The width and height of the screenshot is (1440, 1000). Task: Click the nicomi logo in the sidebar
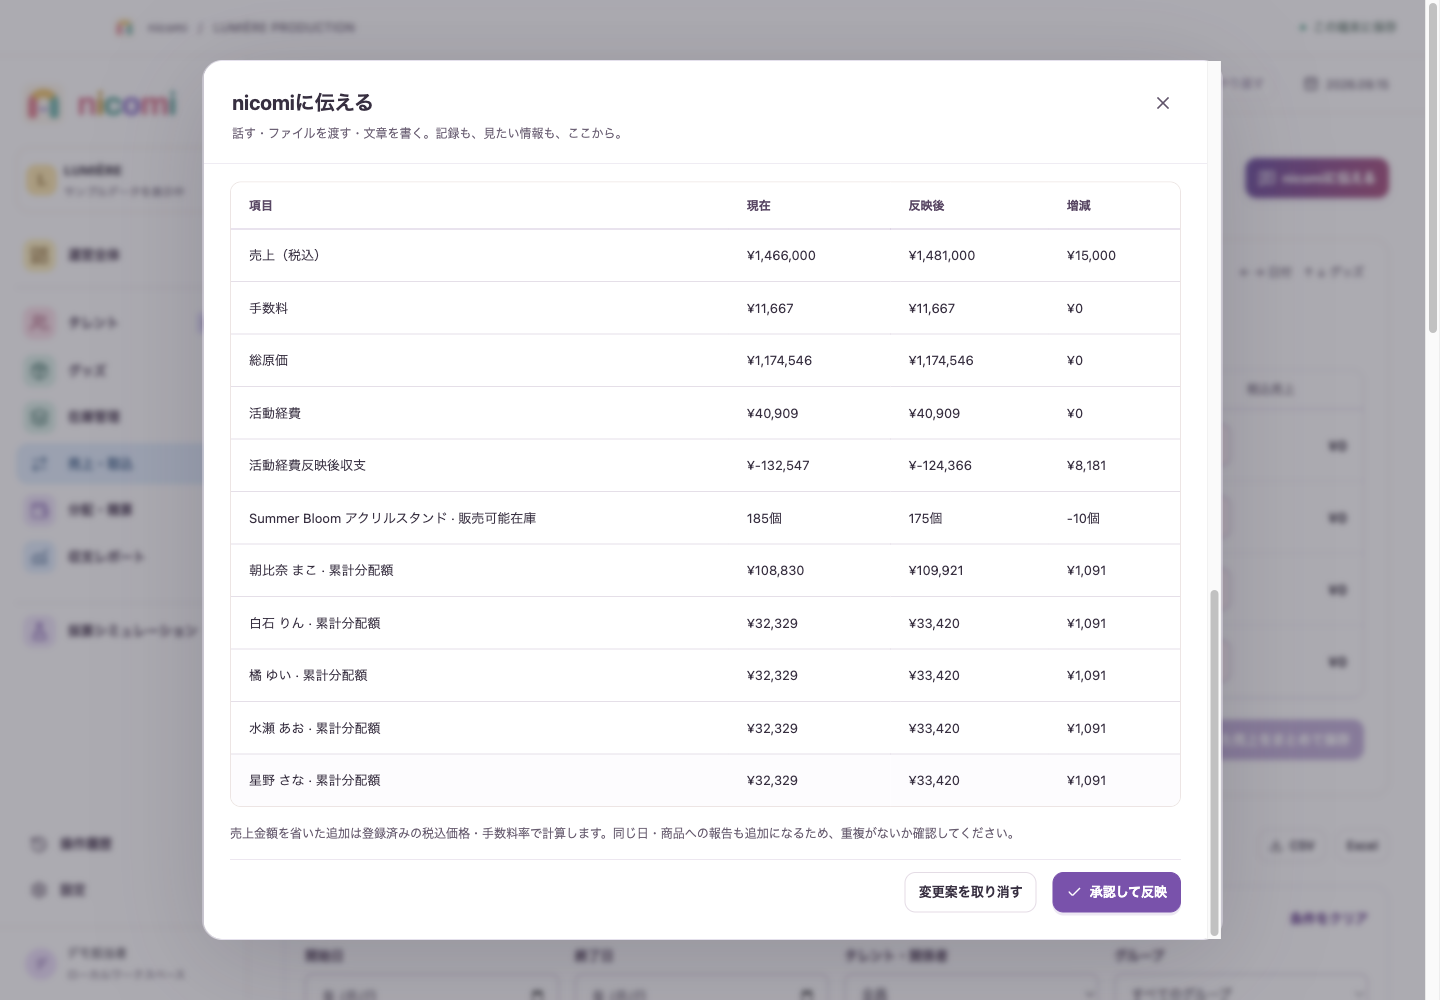pyautogui.click(x=102, y=104)
